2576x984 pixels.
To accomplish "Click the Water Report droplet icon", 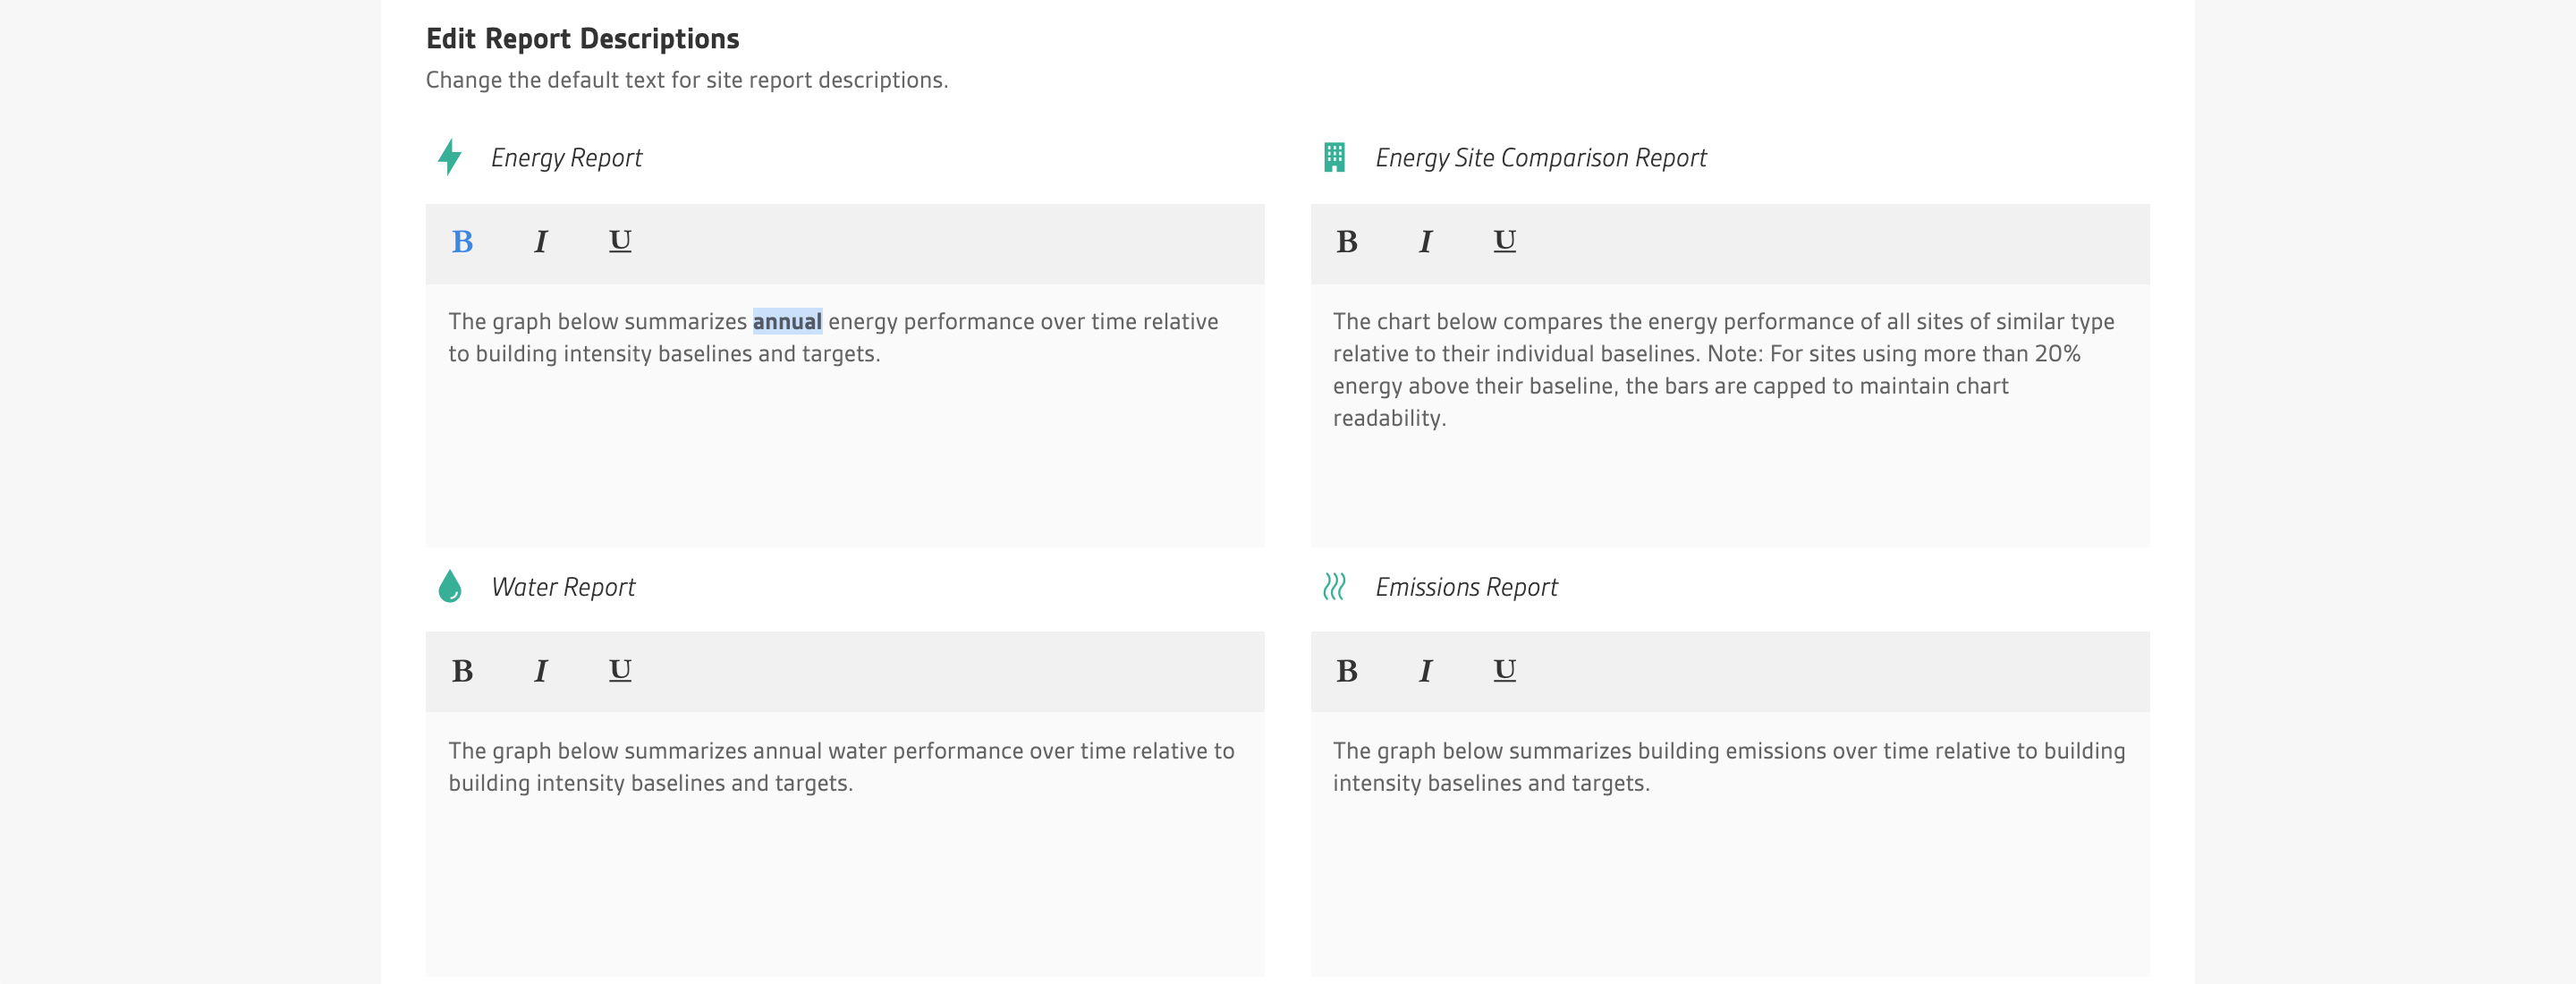I will 450,586.
